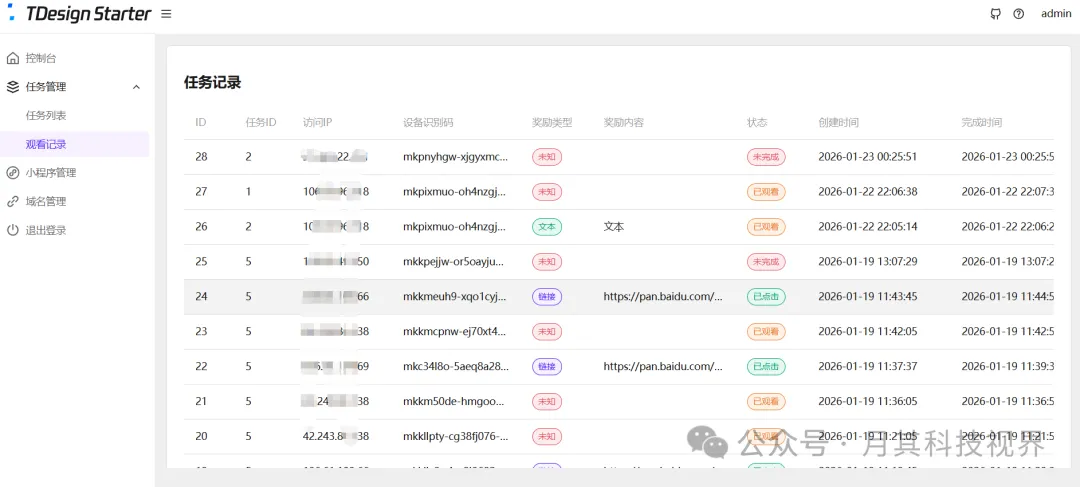This screenshot has height=487, width=1080.
Task: Click the 链接 tag in row 24
Action: point(547,296)
